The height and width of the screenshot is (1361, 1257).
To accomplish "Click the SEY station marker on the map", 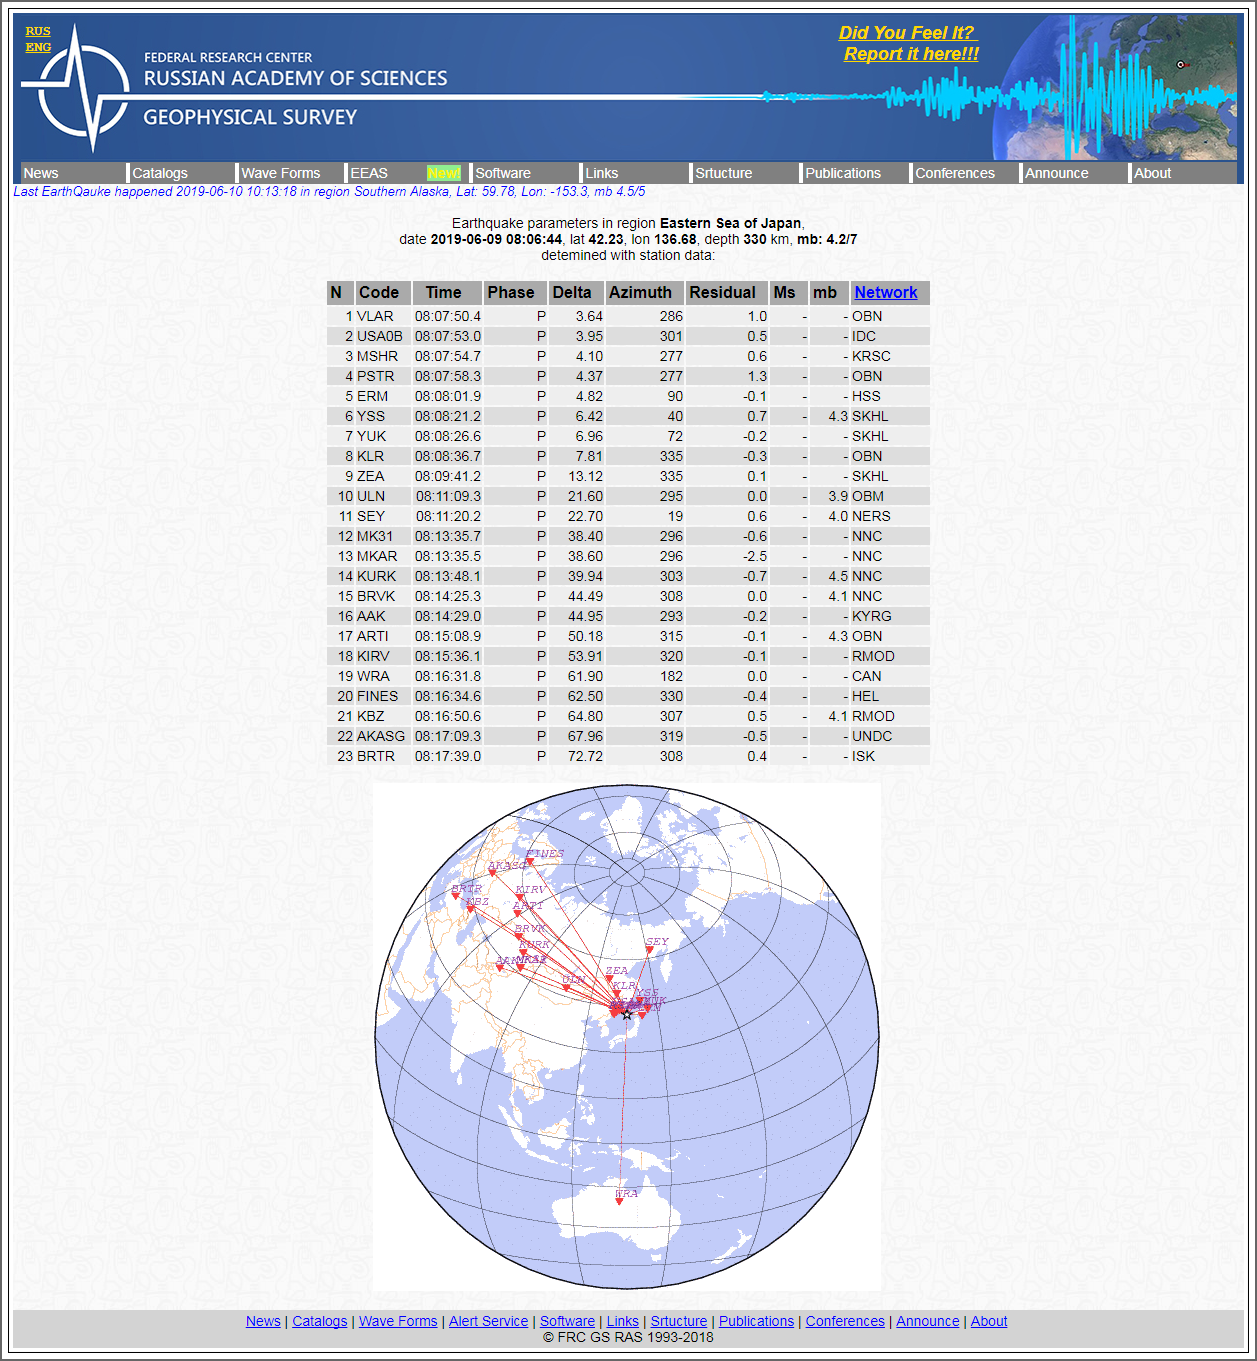I will point(649,951).
